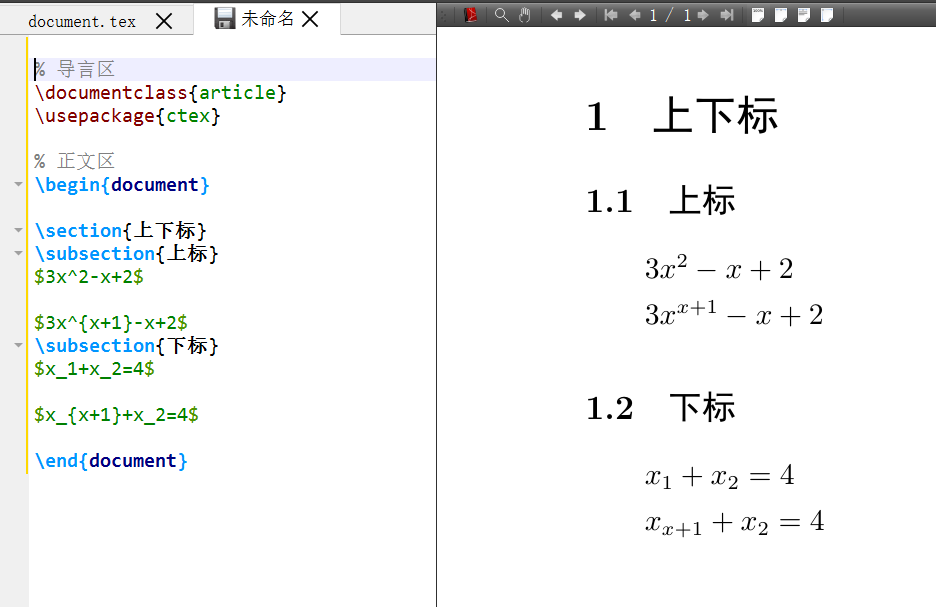Click the % 正文区 comment line

74,161
